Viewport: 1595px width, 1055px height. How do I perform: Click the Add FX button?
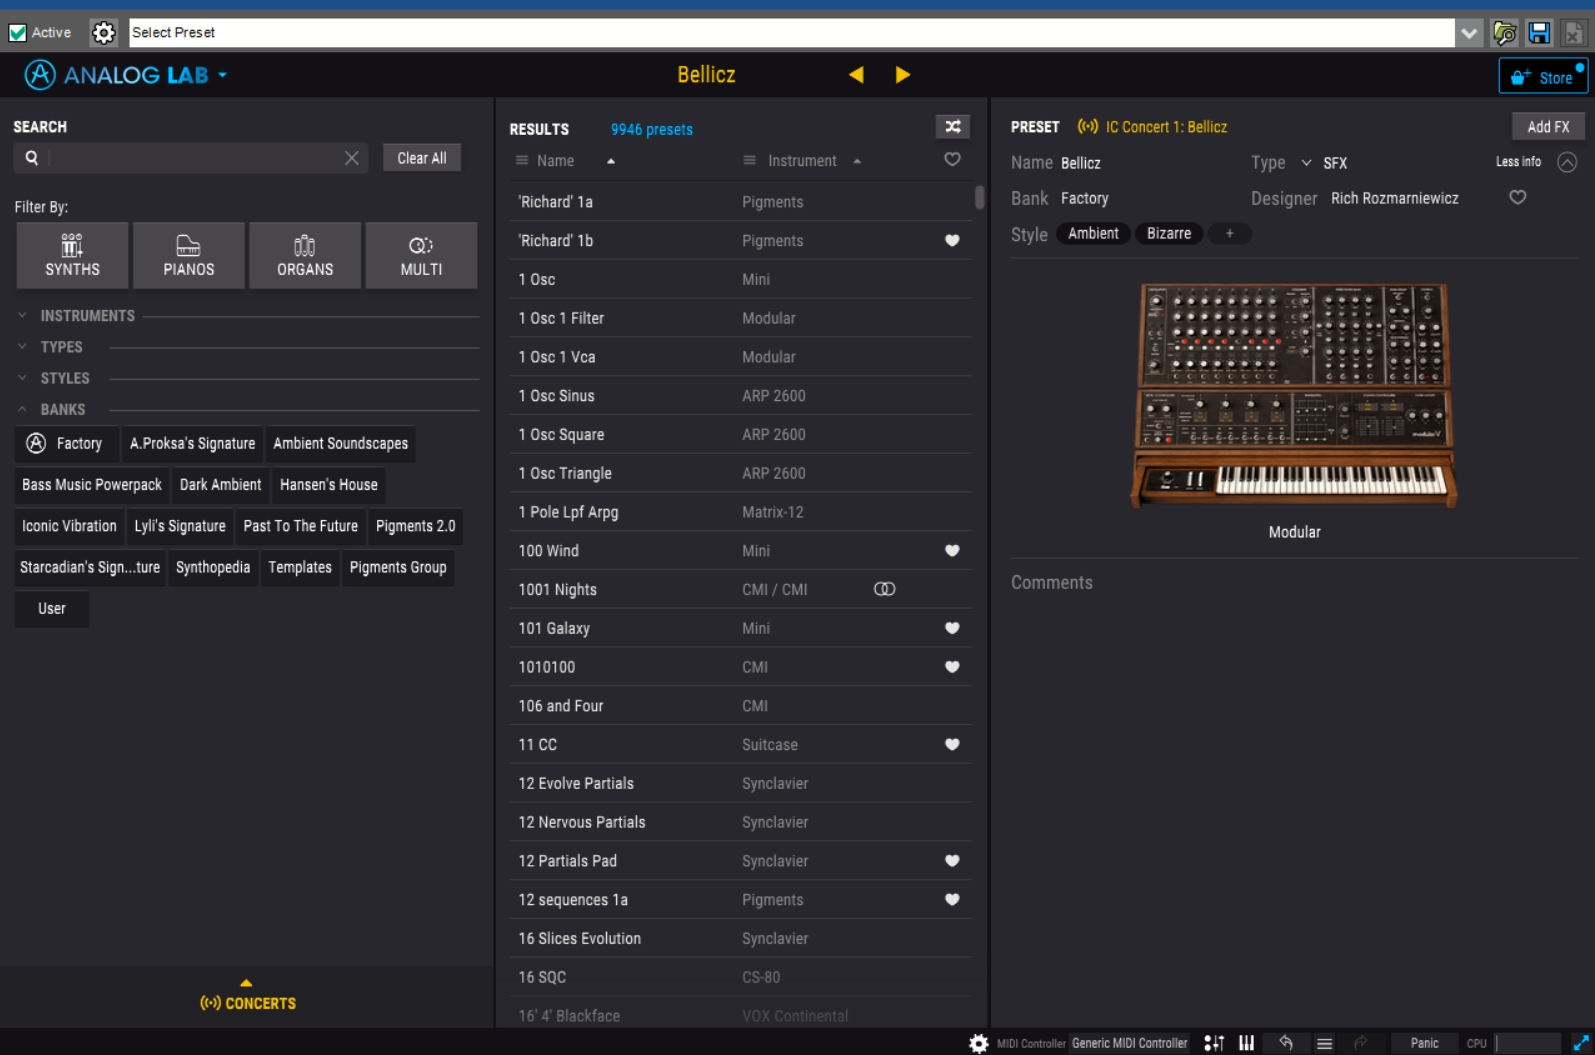1548,127
